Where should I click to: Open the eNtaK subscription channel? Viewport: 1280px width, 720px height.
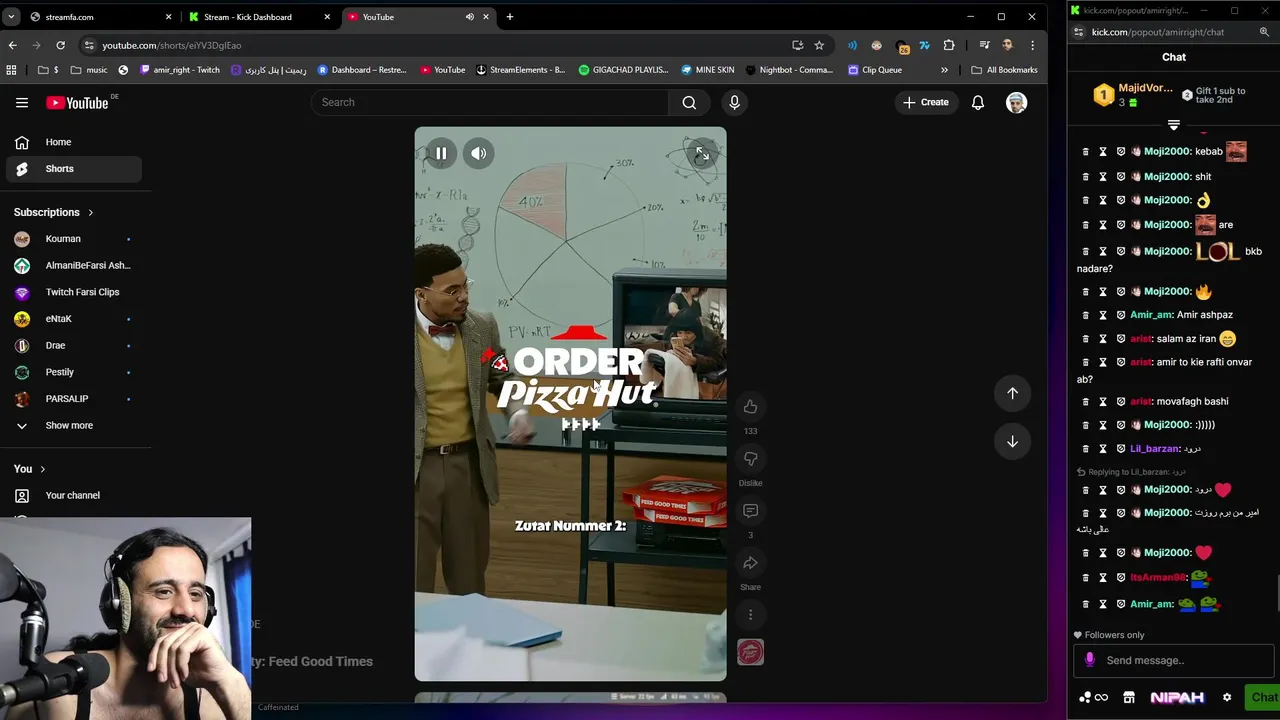74,319
